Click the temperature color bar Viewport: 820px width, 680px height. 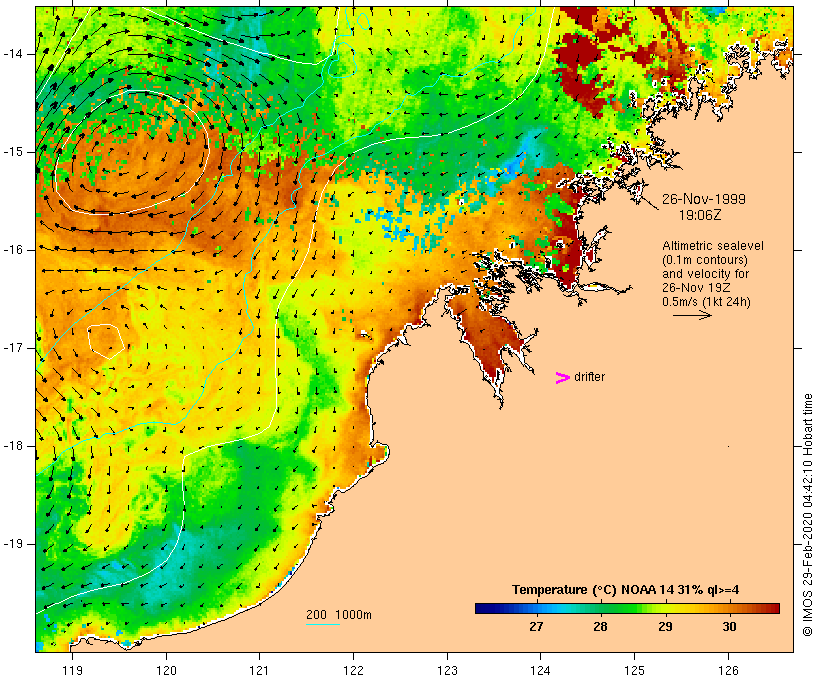tap(627, 608)
